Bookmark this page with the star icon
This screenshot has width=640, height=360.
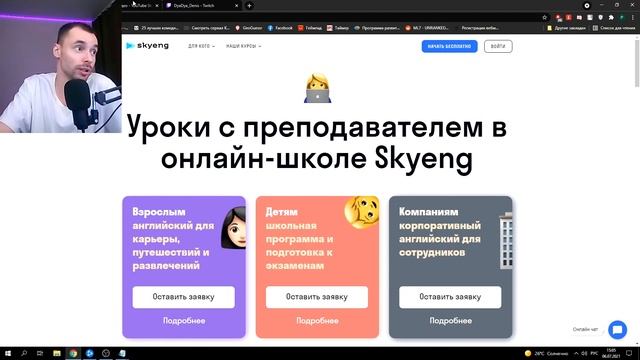pos(544,18)
